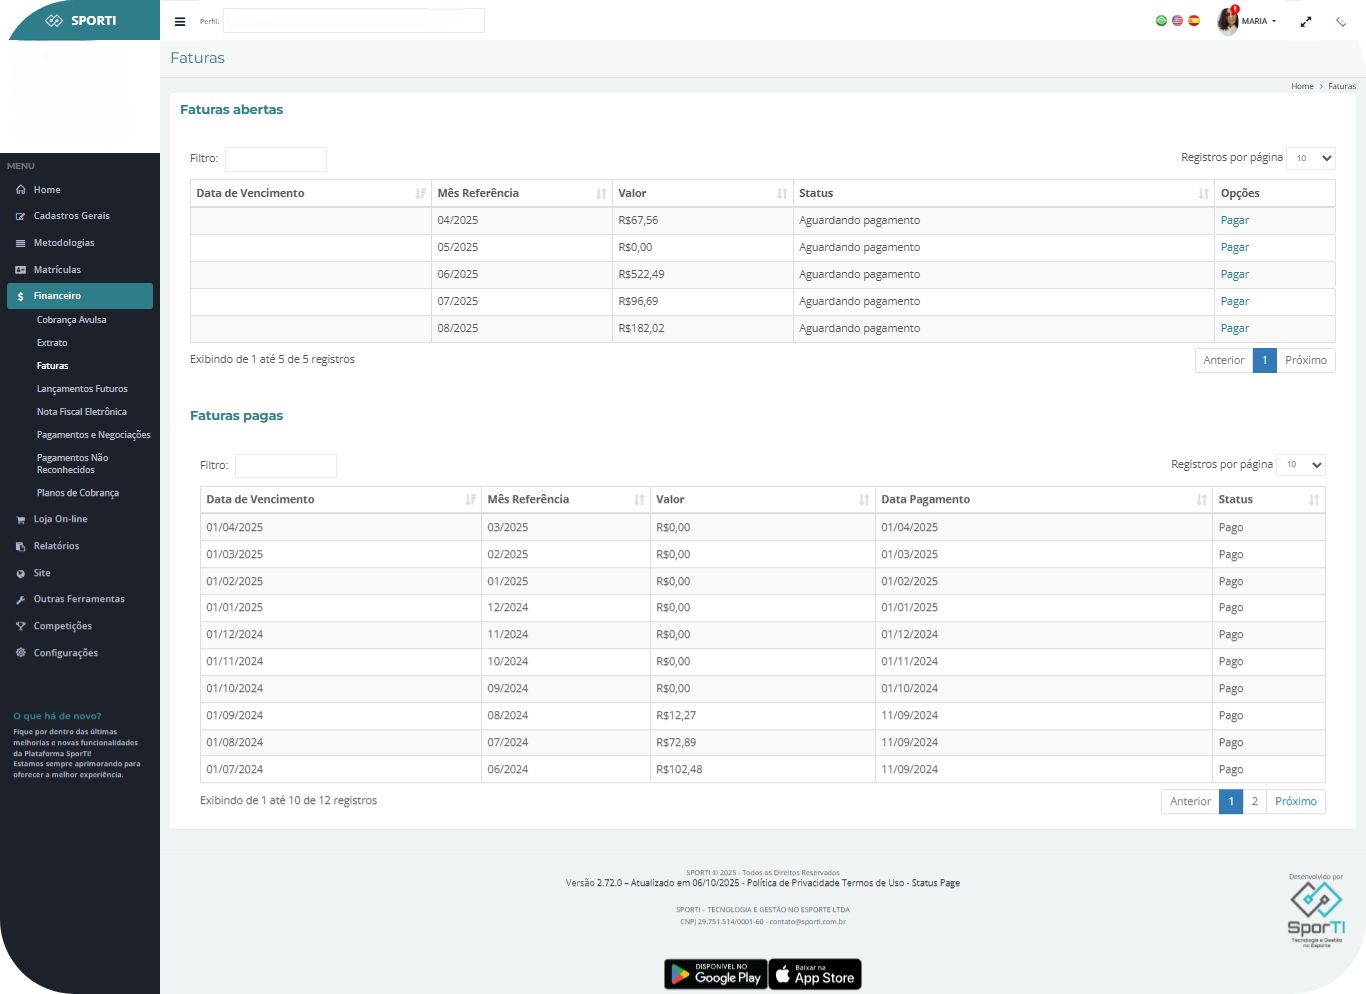Click the Filtro field in Faturas abertas
The image size is (1366, 994).
coord(276,159)
